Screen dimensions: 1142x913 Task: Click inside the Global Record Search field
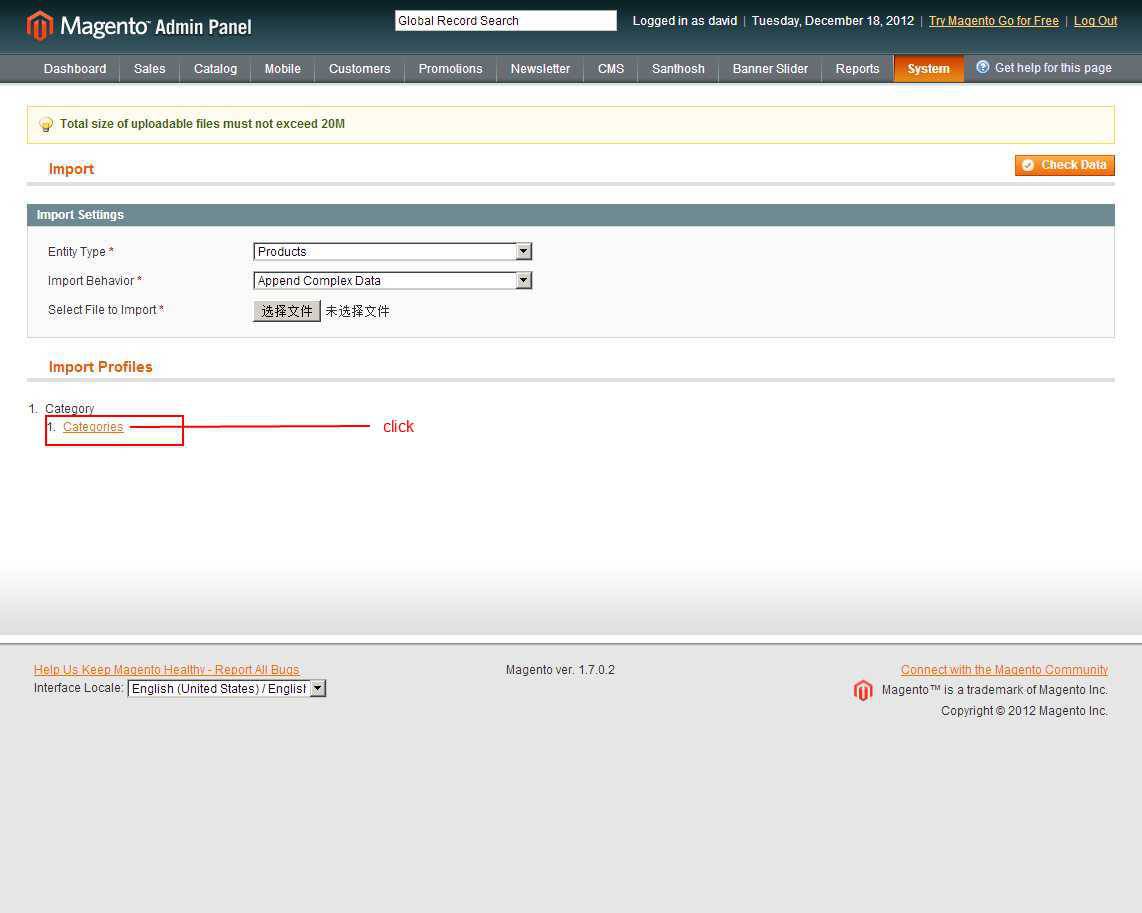click(x=505, y=20)
